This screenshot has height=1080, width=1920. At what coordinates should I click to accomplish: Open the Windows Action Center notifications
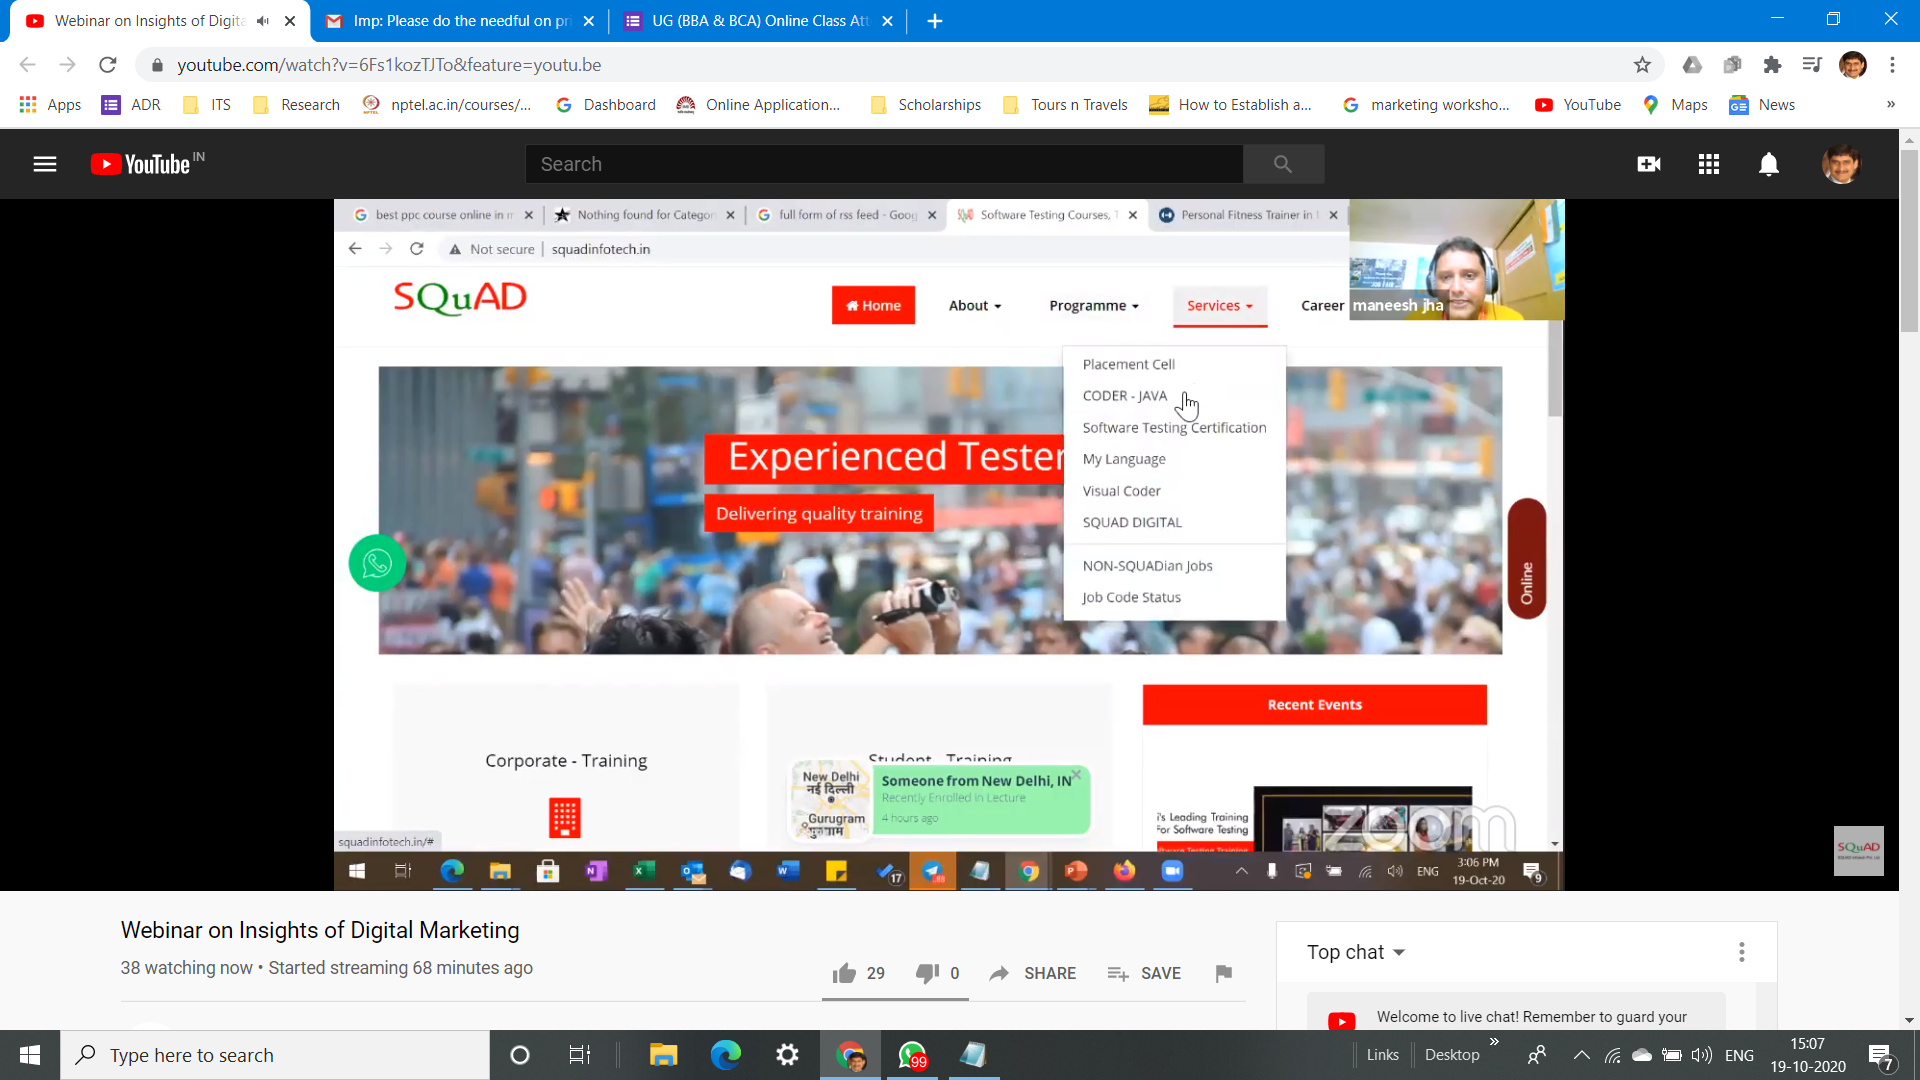click(1881, 1056)
